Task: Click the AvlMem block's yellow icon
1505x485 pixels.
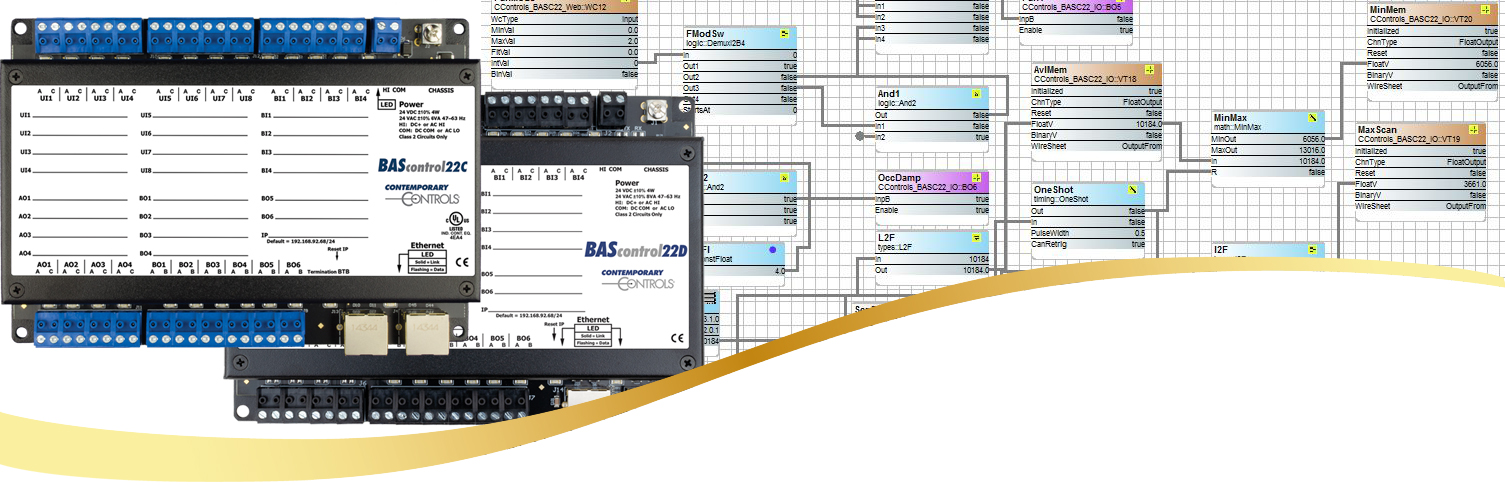Action: click(x=1149, y=71)
